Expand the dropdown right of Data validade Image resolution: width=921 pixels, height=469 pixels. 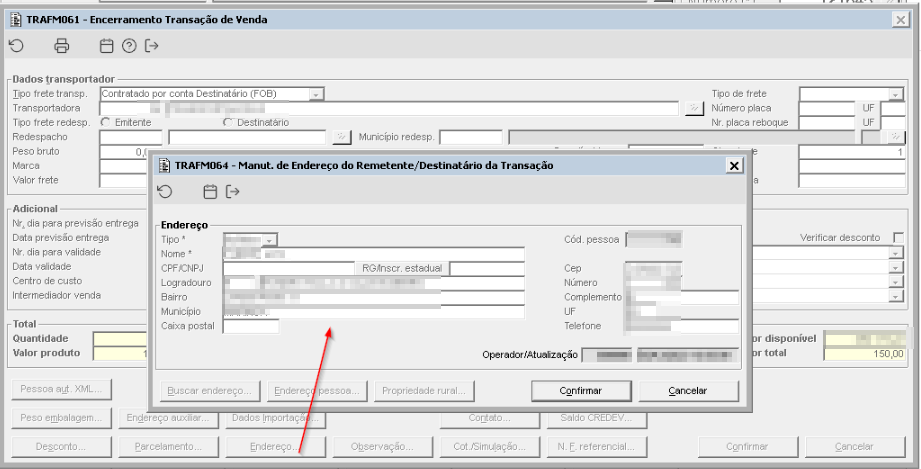tap(896, 267)
